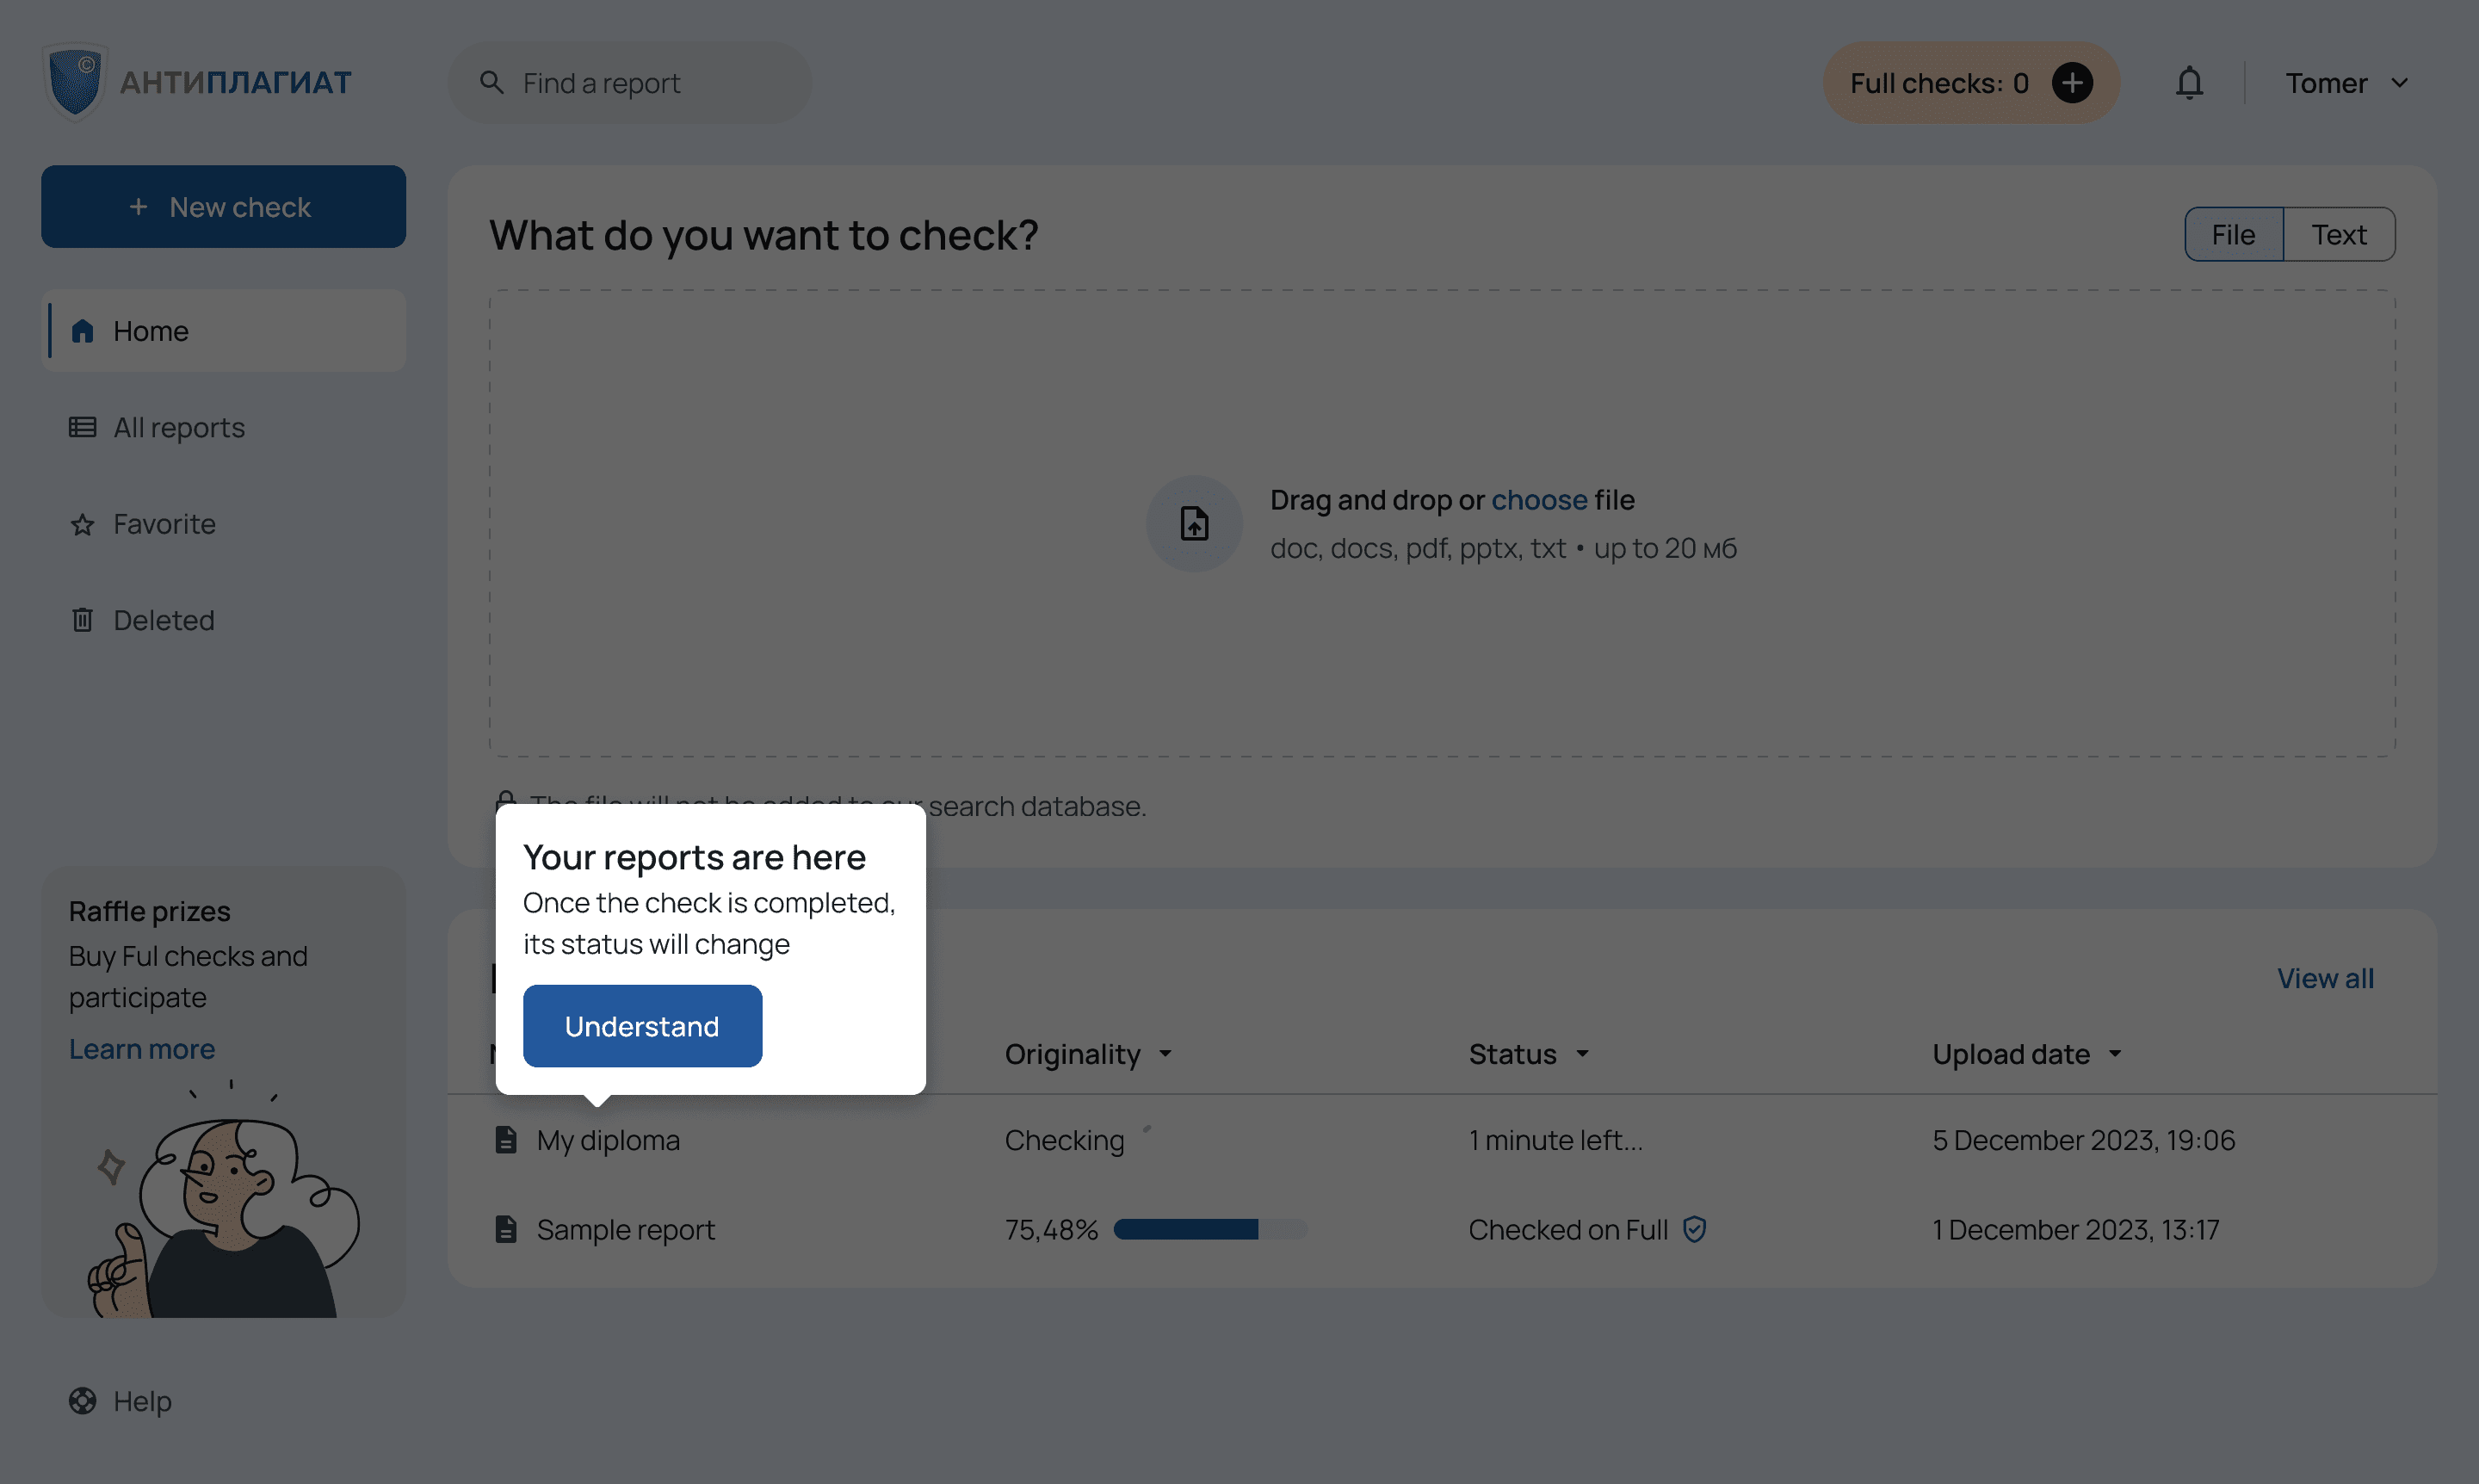Open the Deleted section in sidebar
The image size is (2479, 1484).
pos(164,620)
